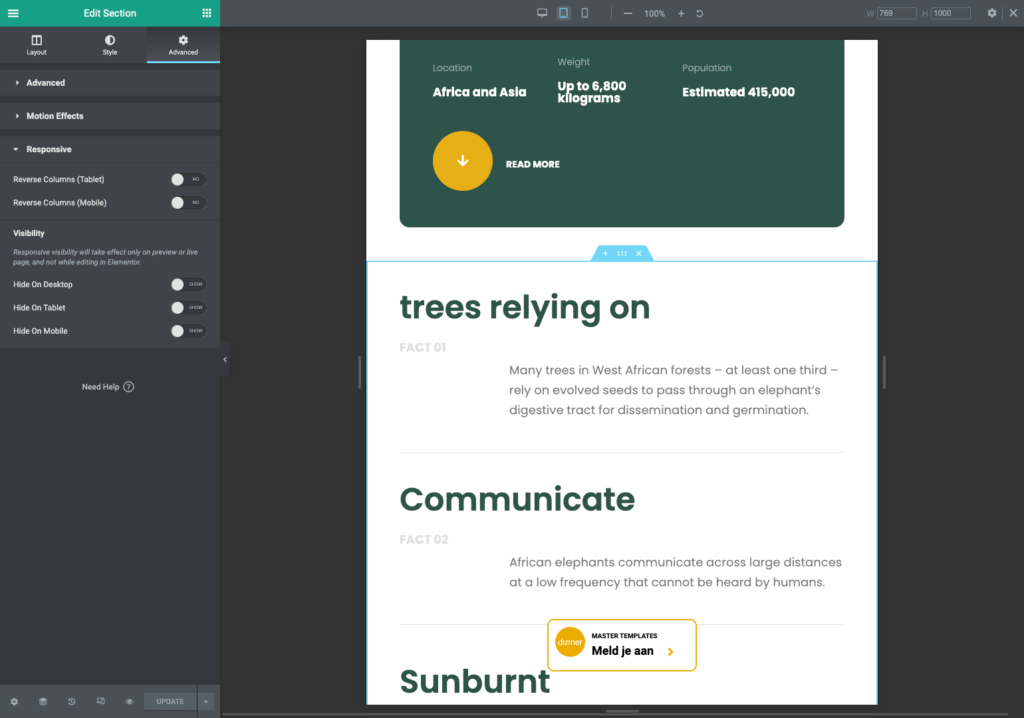Image resolution: width=1024 pixels, height=718 pixels.
Task: Click the preview changes eye icon
Action: click(x=129, y=701)
